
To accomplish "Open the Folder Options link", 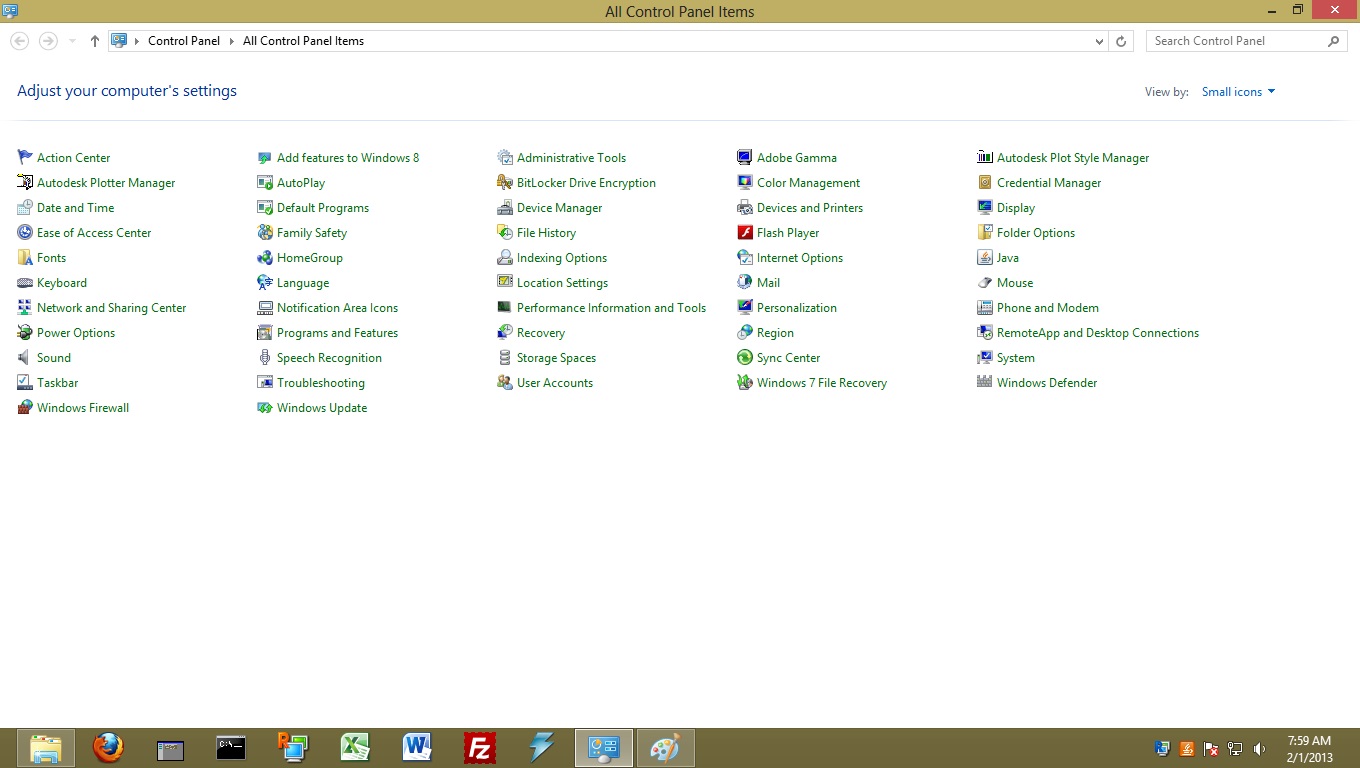I will pyautogui.click(x=1036, y=233).
